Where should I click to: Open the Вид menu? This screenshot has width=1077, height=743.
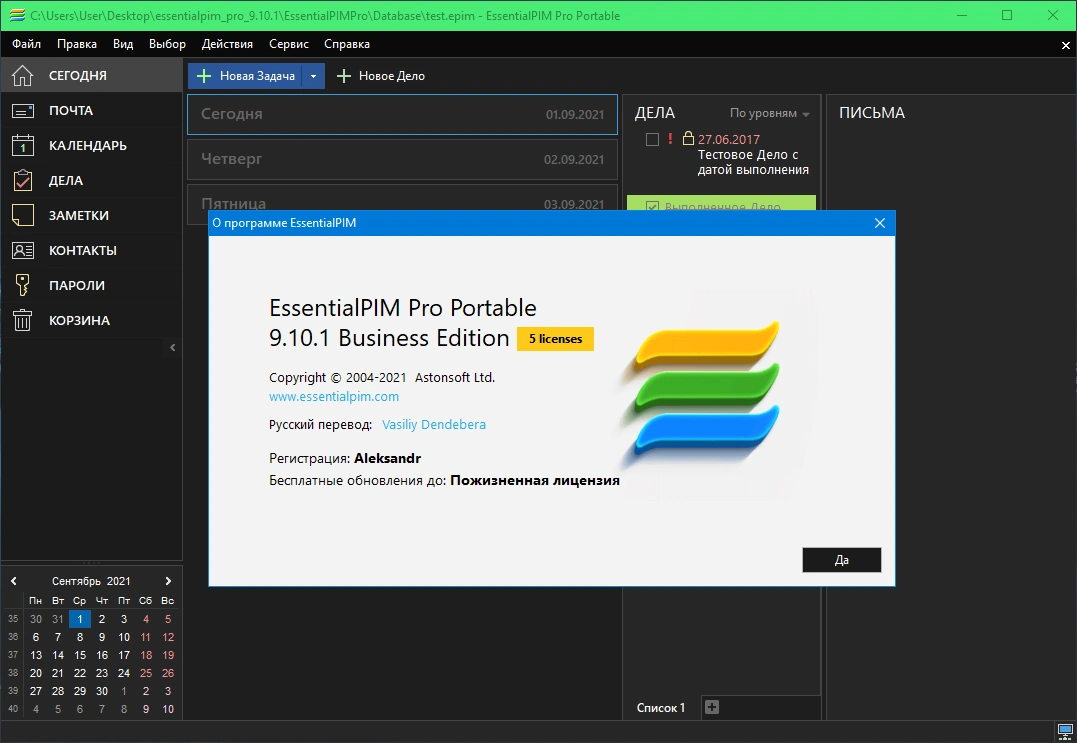point(123,44)
